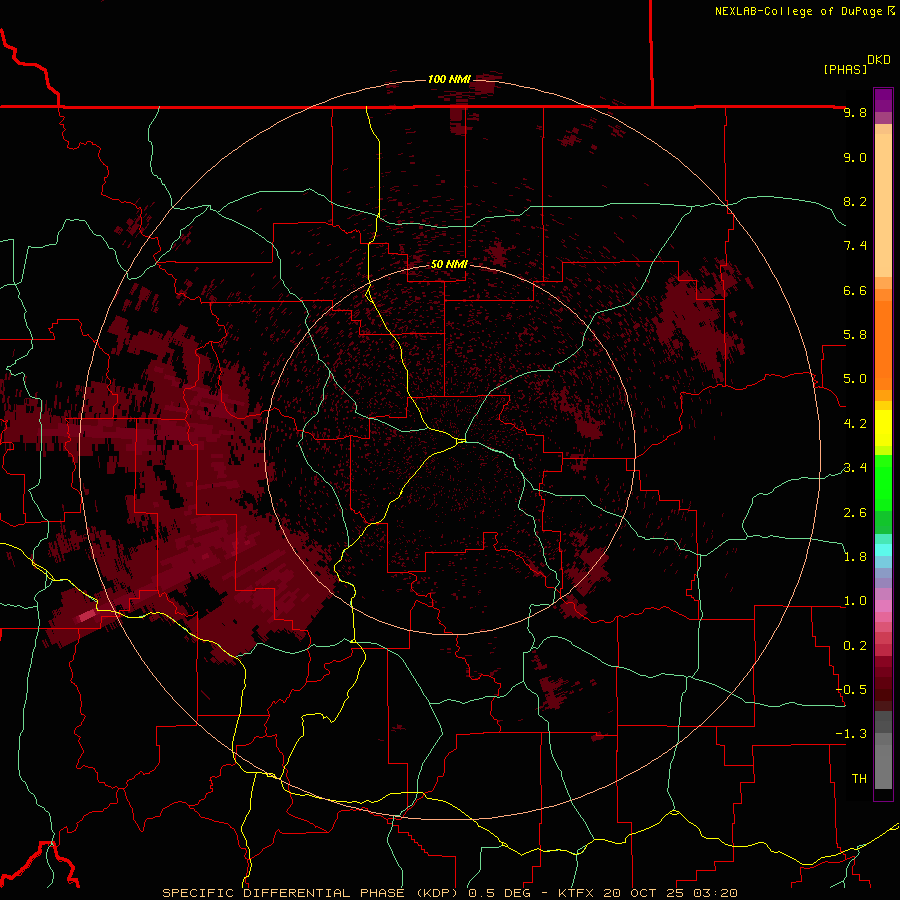Click the 100 NMI range ring label
Screen dimensions: 900x900
449,79
